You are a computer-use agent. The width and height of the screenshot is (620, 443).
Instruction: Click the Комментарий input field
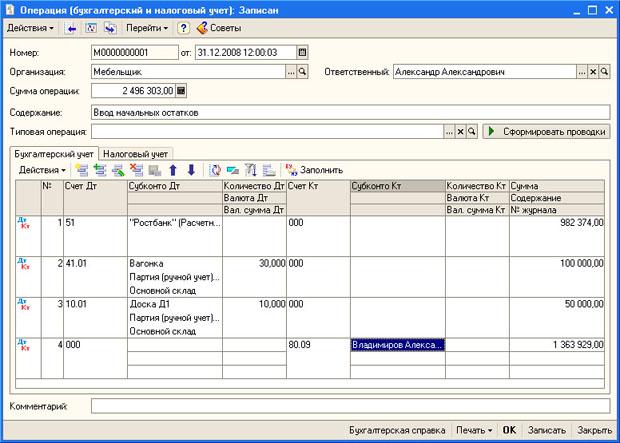click(350, 406)
